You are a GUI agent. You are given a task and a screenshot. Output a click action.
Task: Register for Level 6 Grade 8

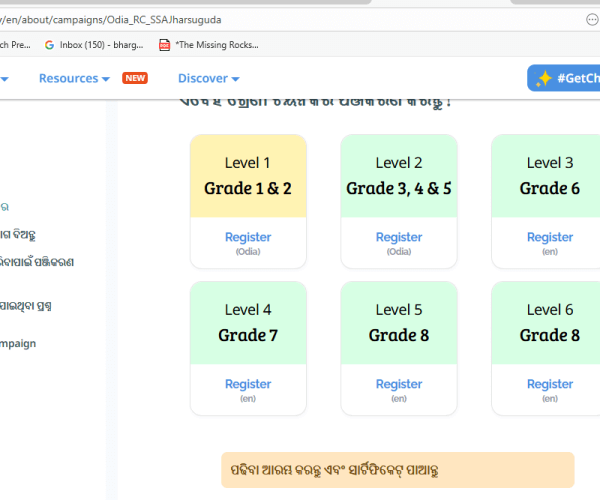pos(550,384)
